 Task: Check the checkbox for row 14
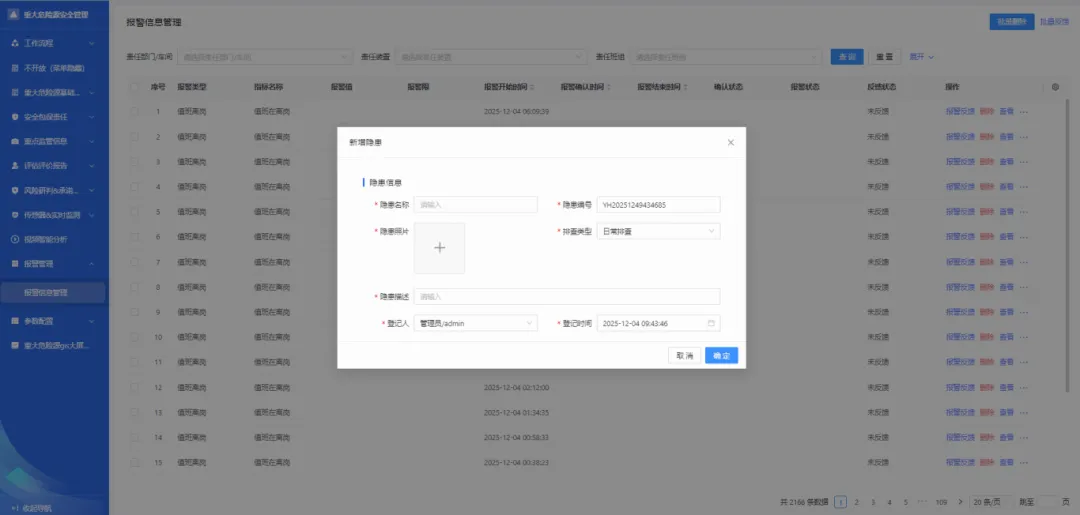coord(135,437)
